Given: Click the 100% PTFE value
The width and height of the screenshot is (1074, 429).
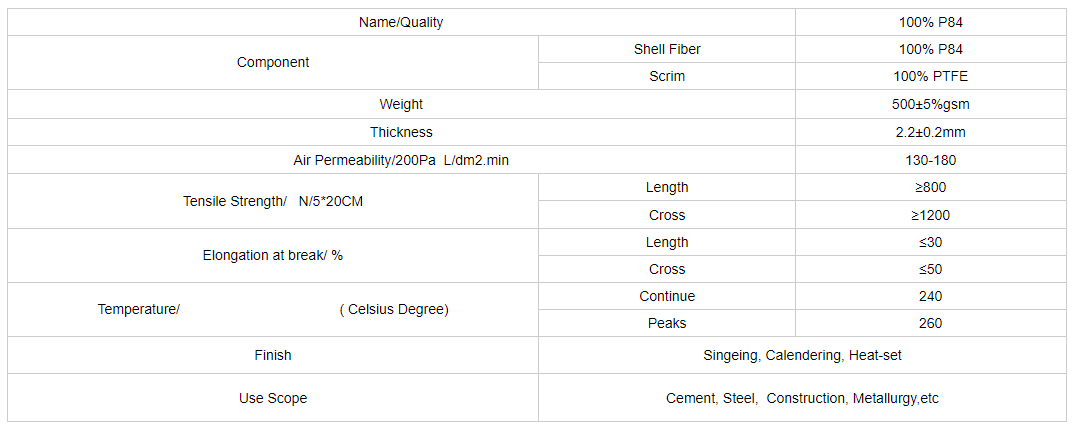Looking at the screenshot, I should [930, 76].
